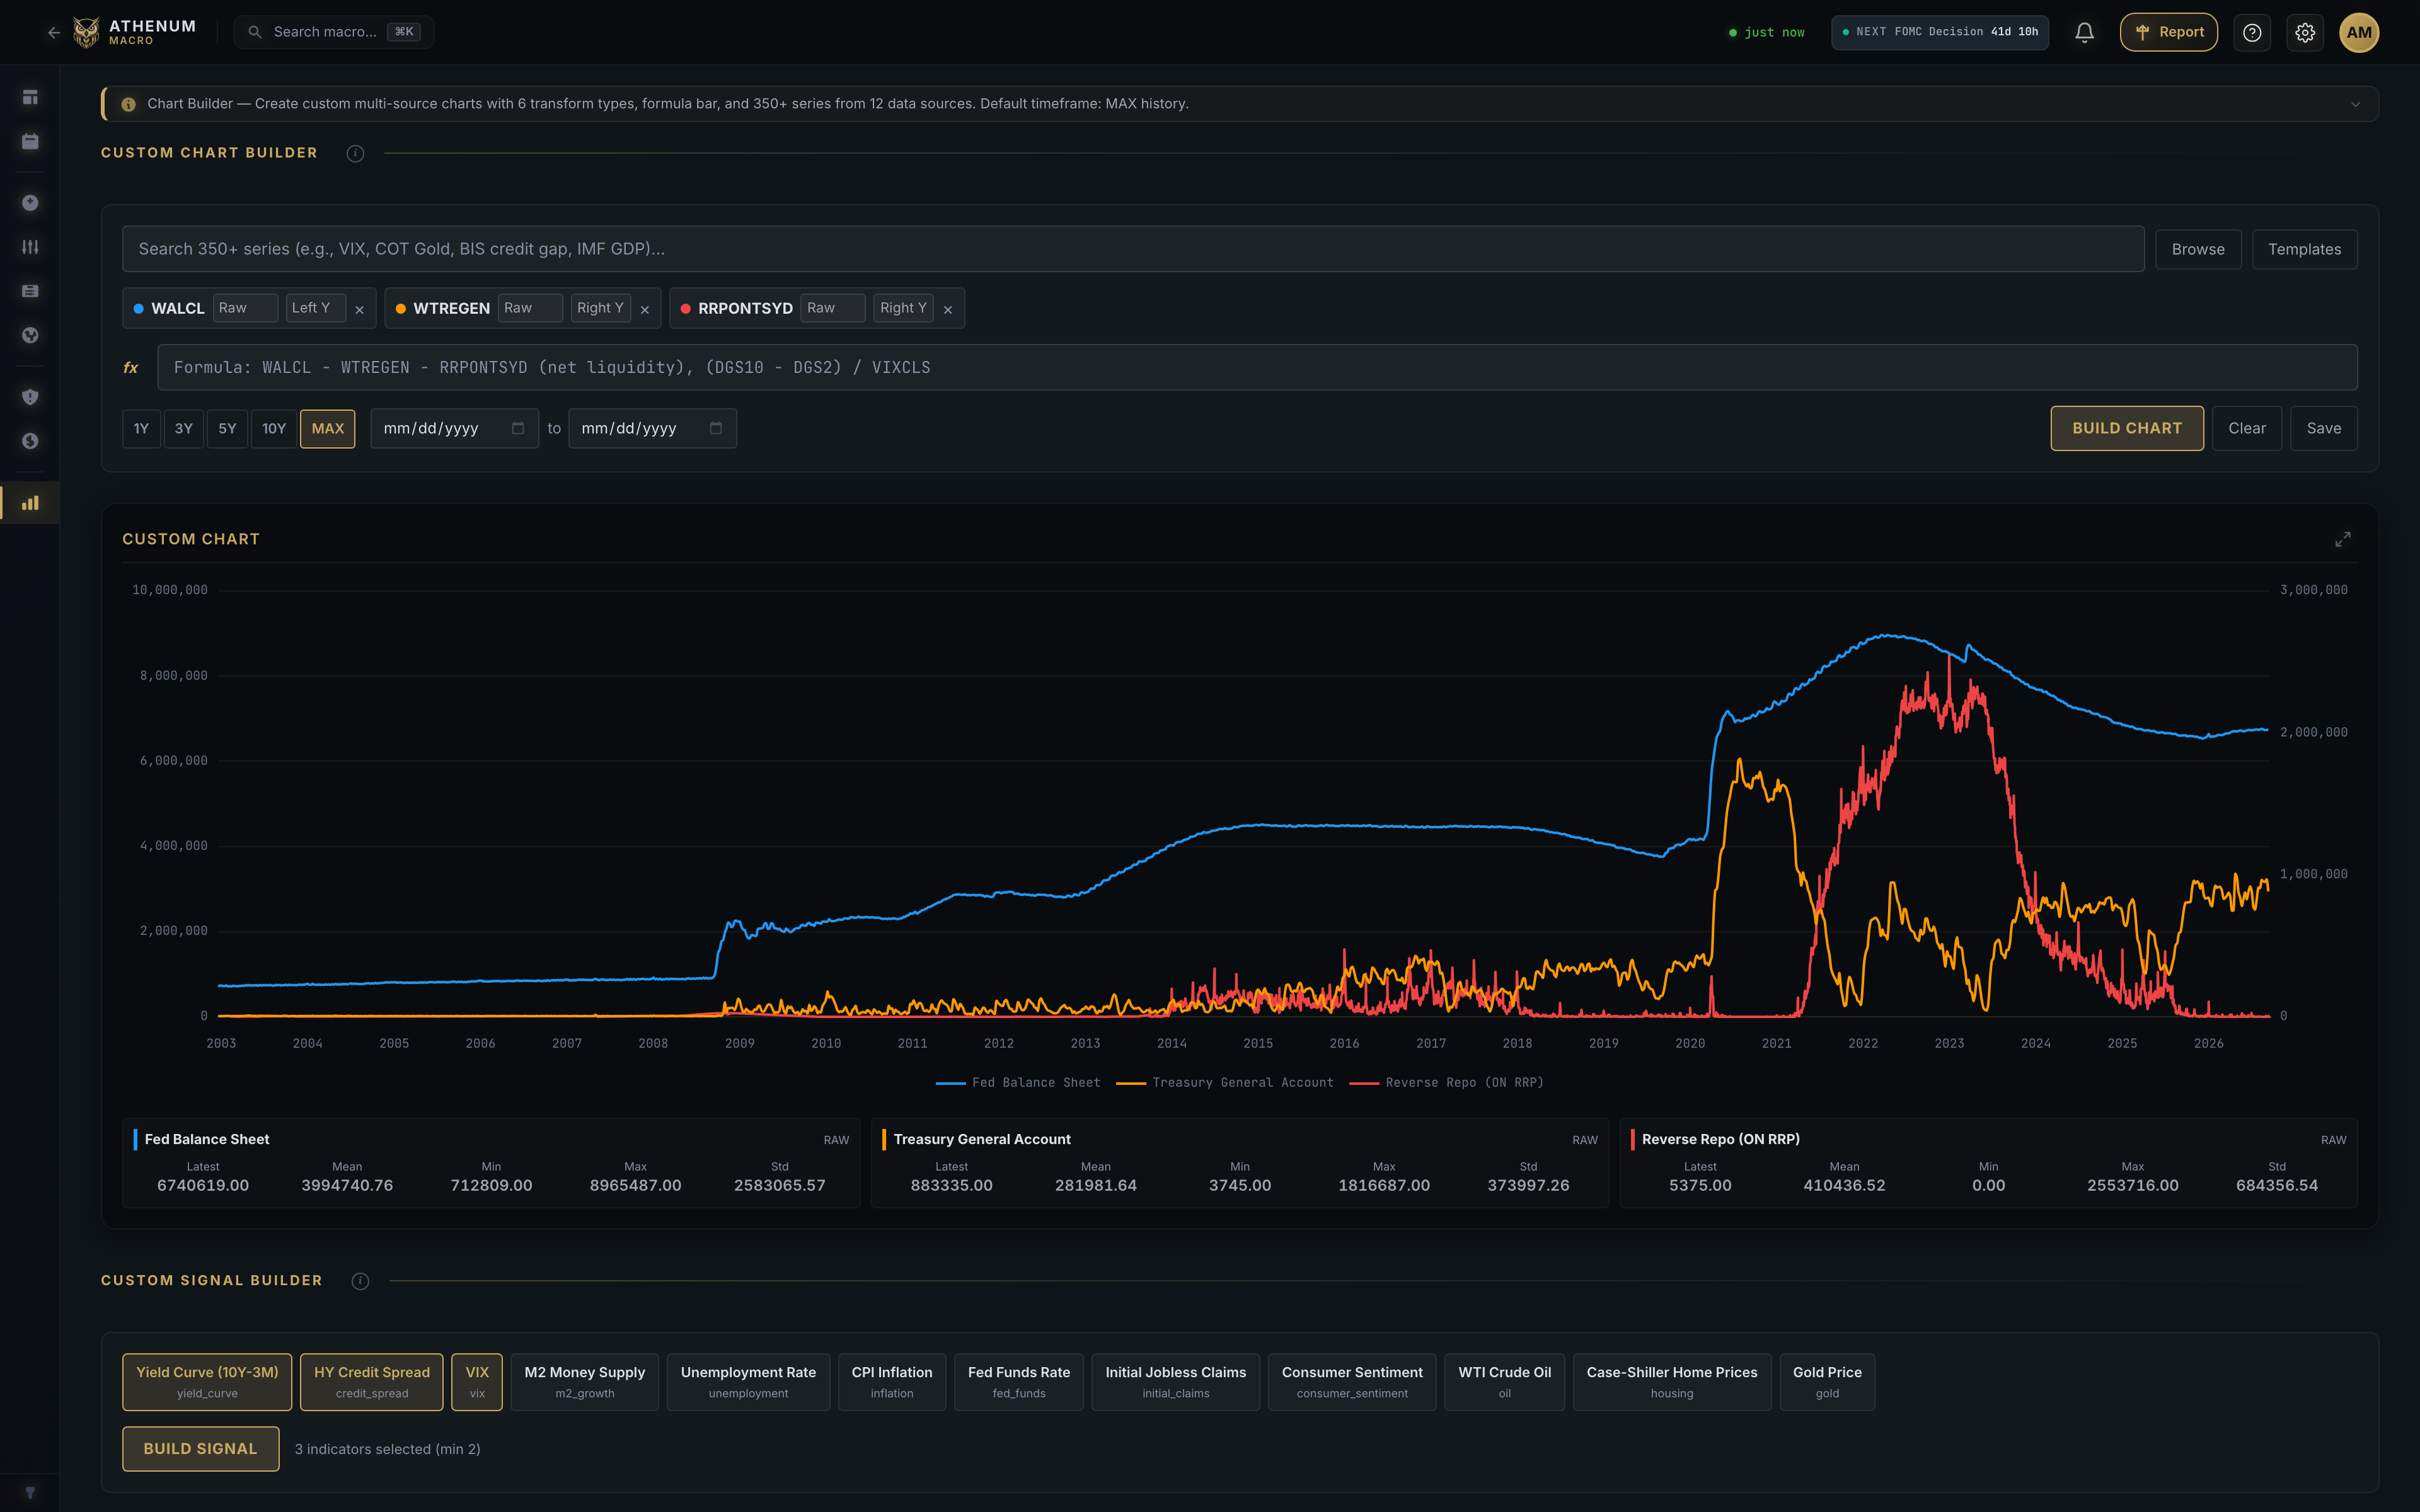The height and width of the screenshot is (1512, 2420).
Task: Remove the WALCL series chip
Action: (x=359, y=309)
